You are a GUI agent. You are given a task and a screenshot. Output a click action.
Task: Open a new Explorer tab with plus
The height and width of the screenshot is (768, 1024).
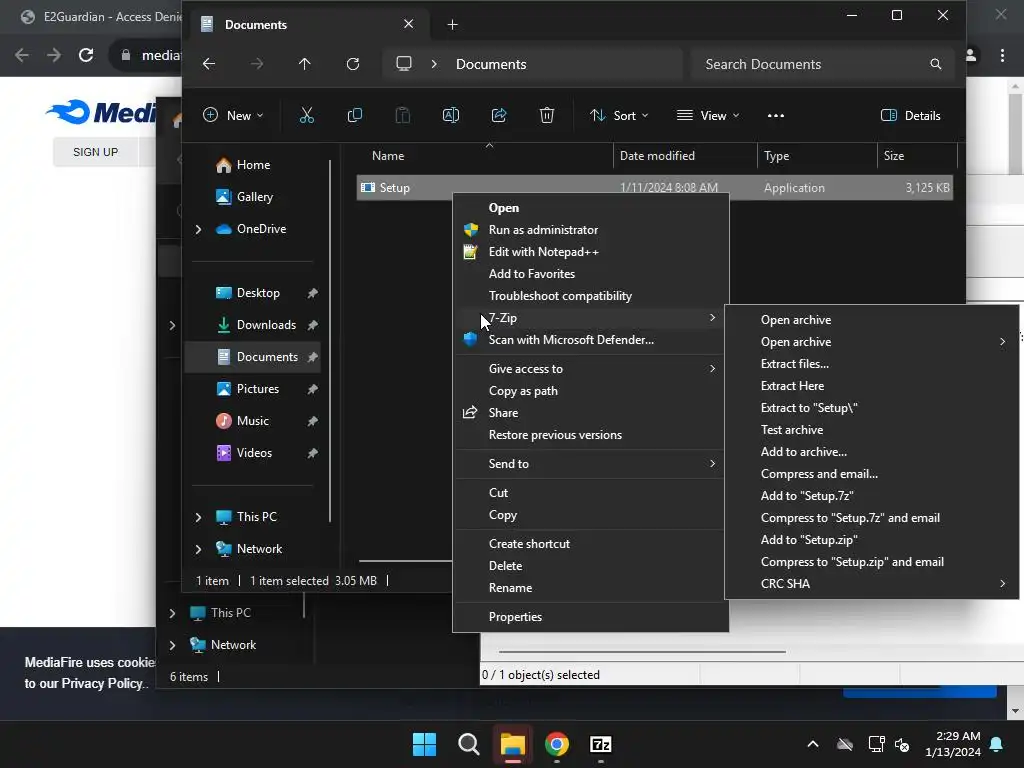point(453,25)
